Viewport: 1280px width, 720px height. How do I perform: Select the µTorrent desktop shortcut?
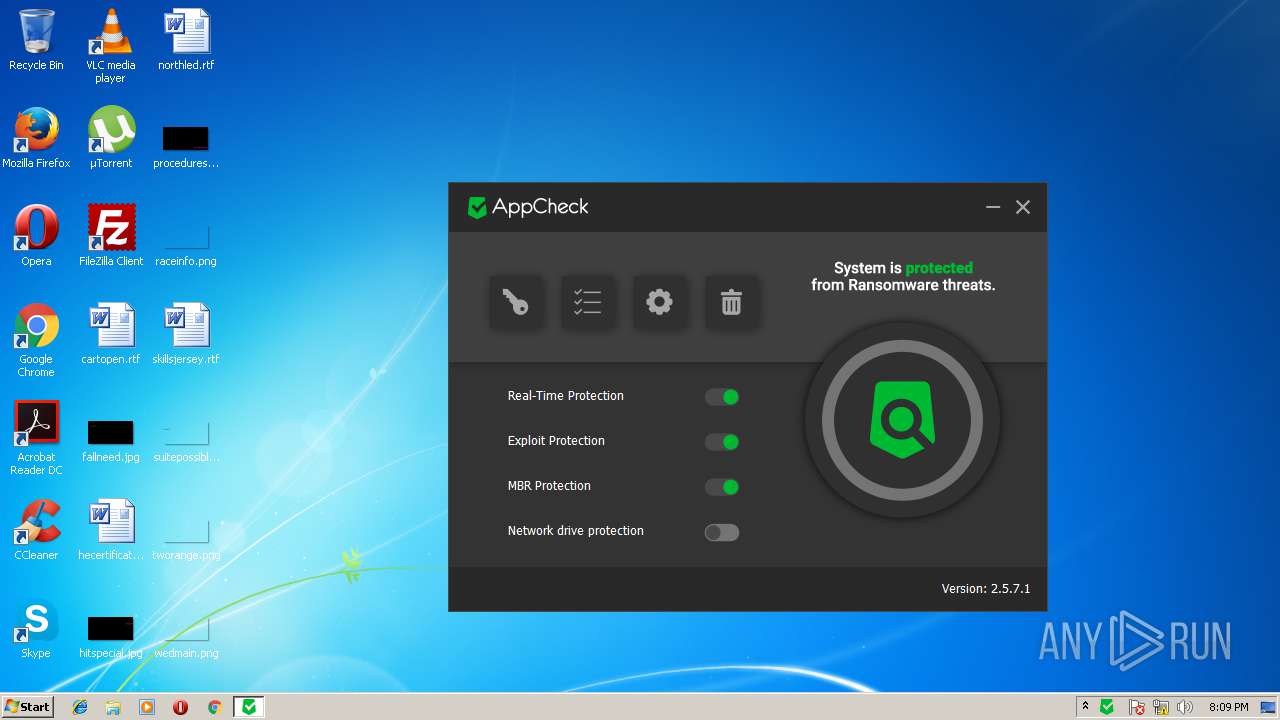click(110, 138)
